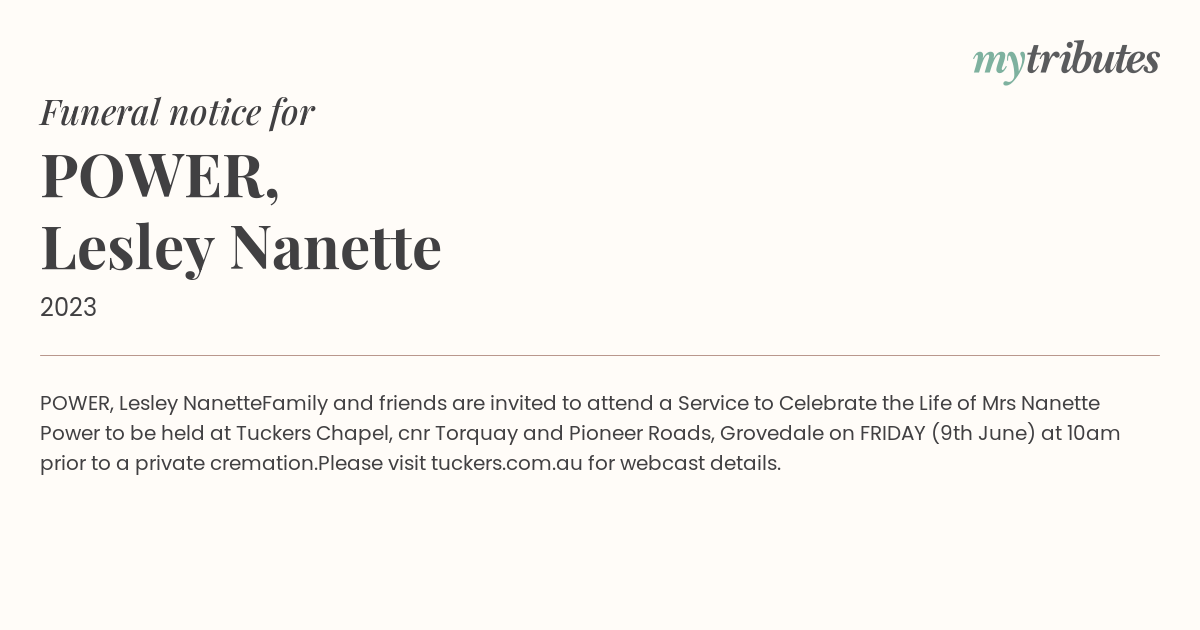The image size is (1200, 630).
Task: Click the horizontal divider line
Action: [x=600, y=355]
